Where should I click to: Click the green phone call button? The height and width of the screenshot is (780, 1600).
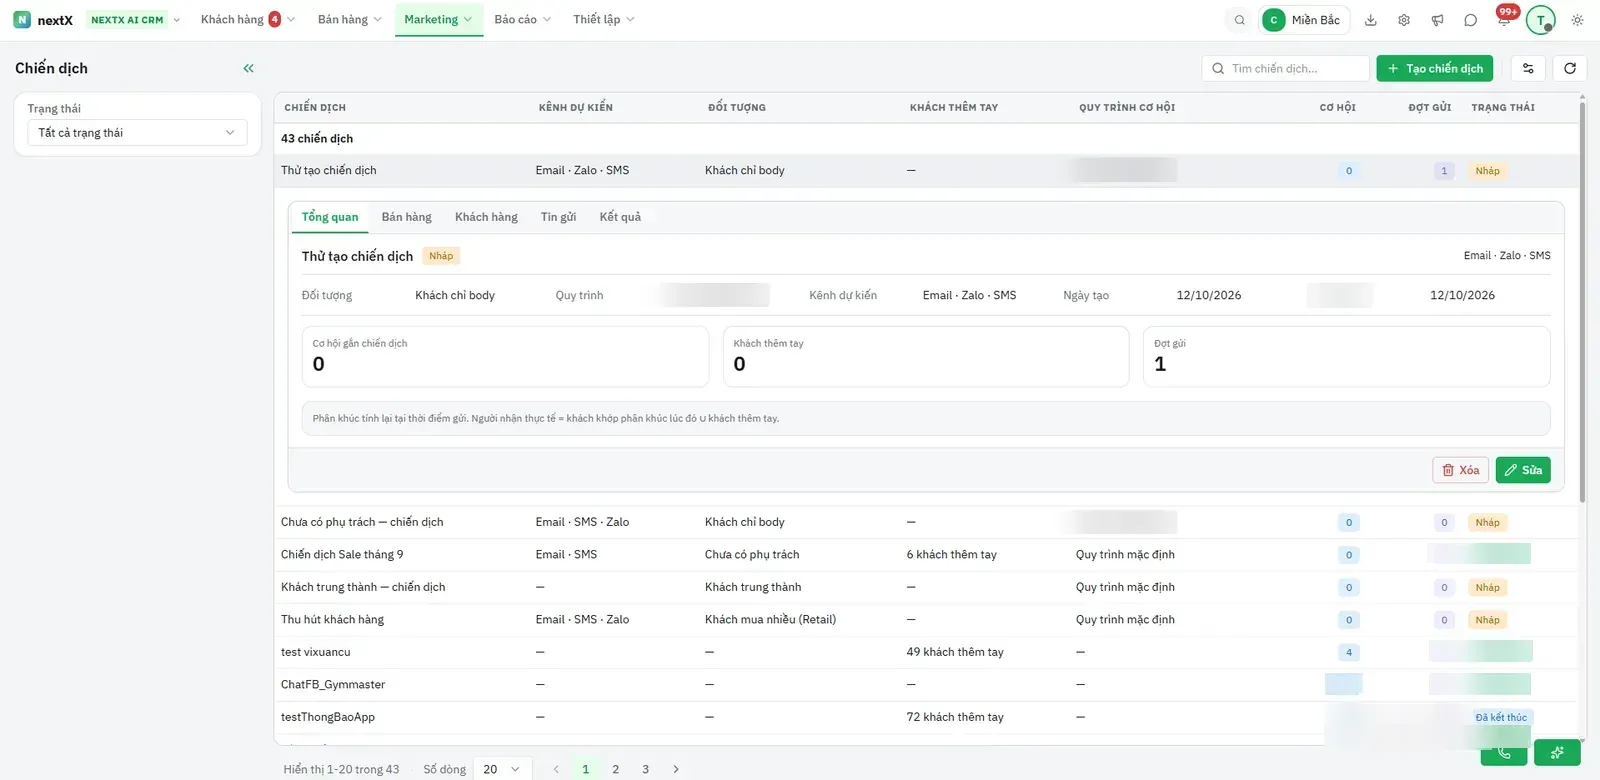point(1504,753)
